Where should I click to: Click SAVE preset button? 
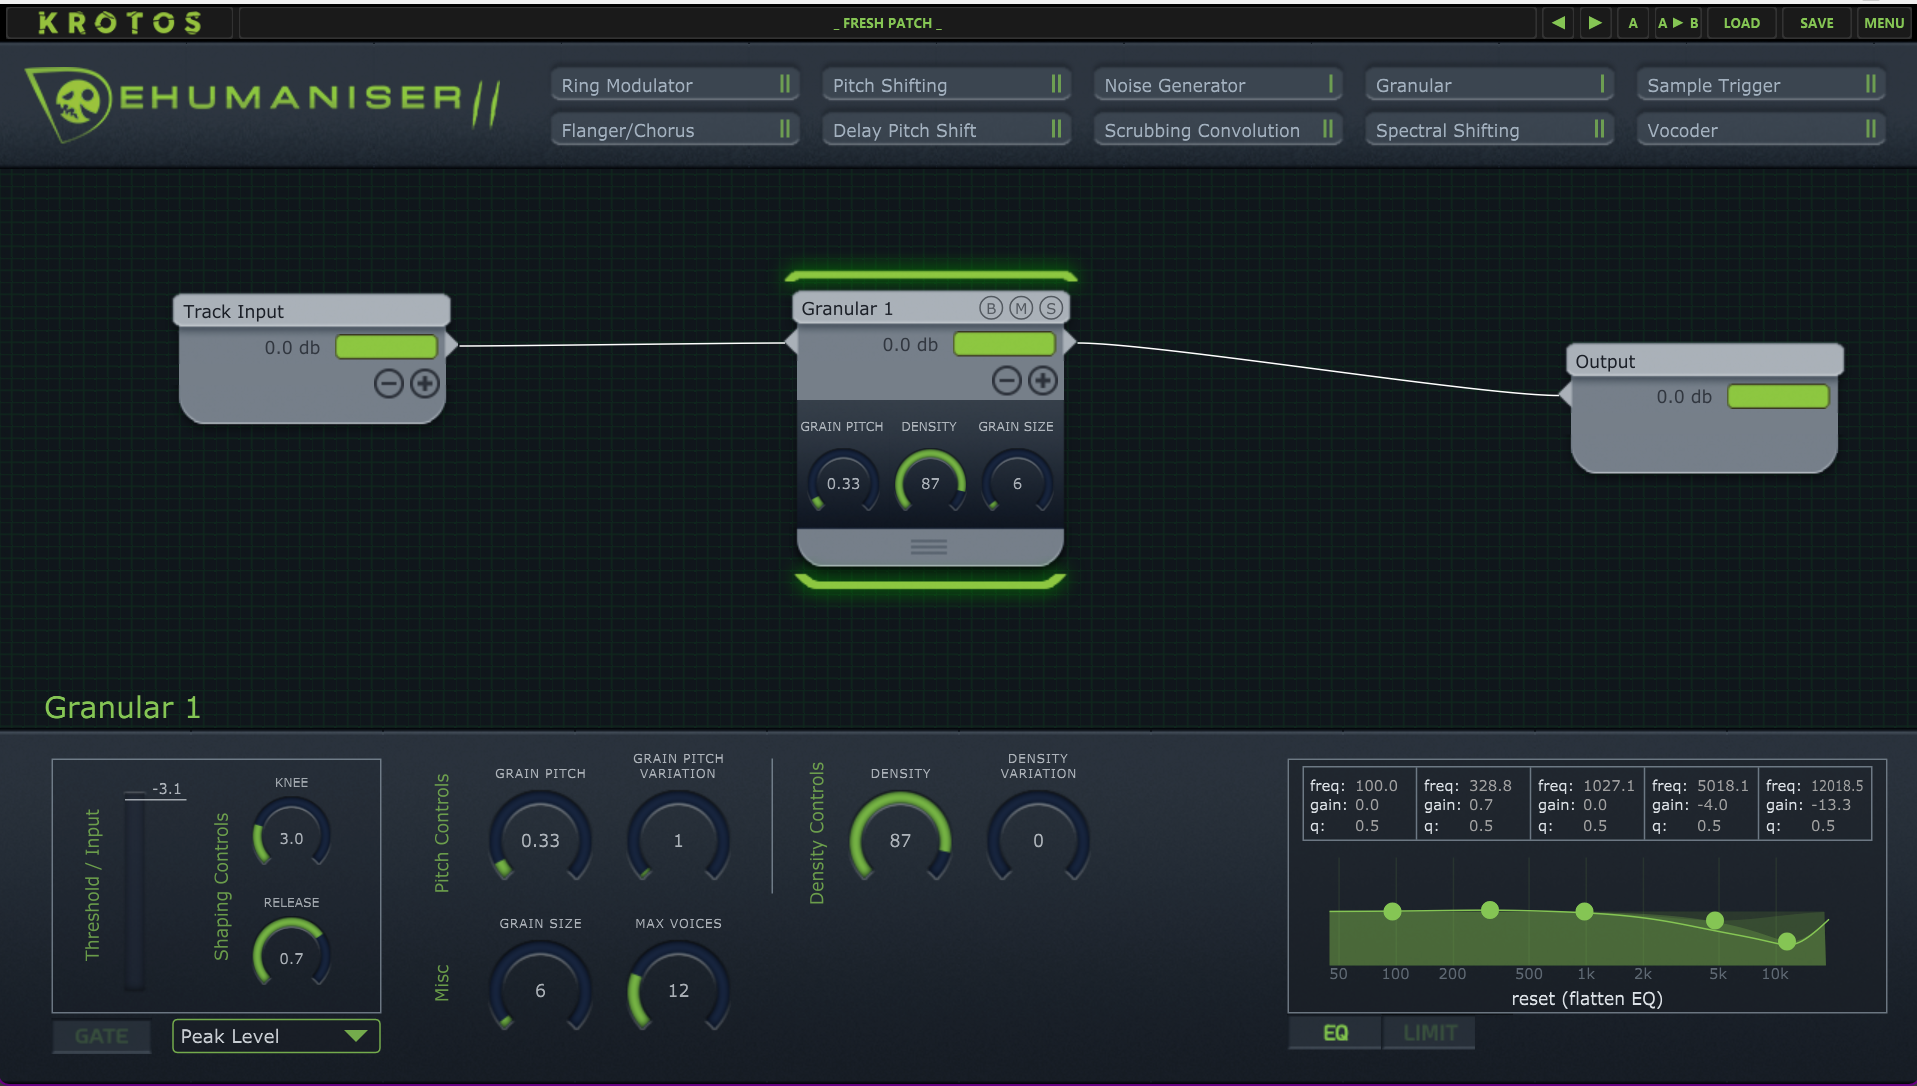click(1816, 22)
